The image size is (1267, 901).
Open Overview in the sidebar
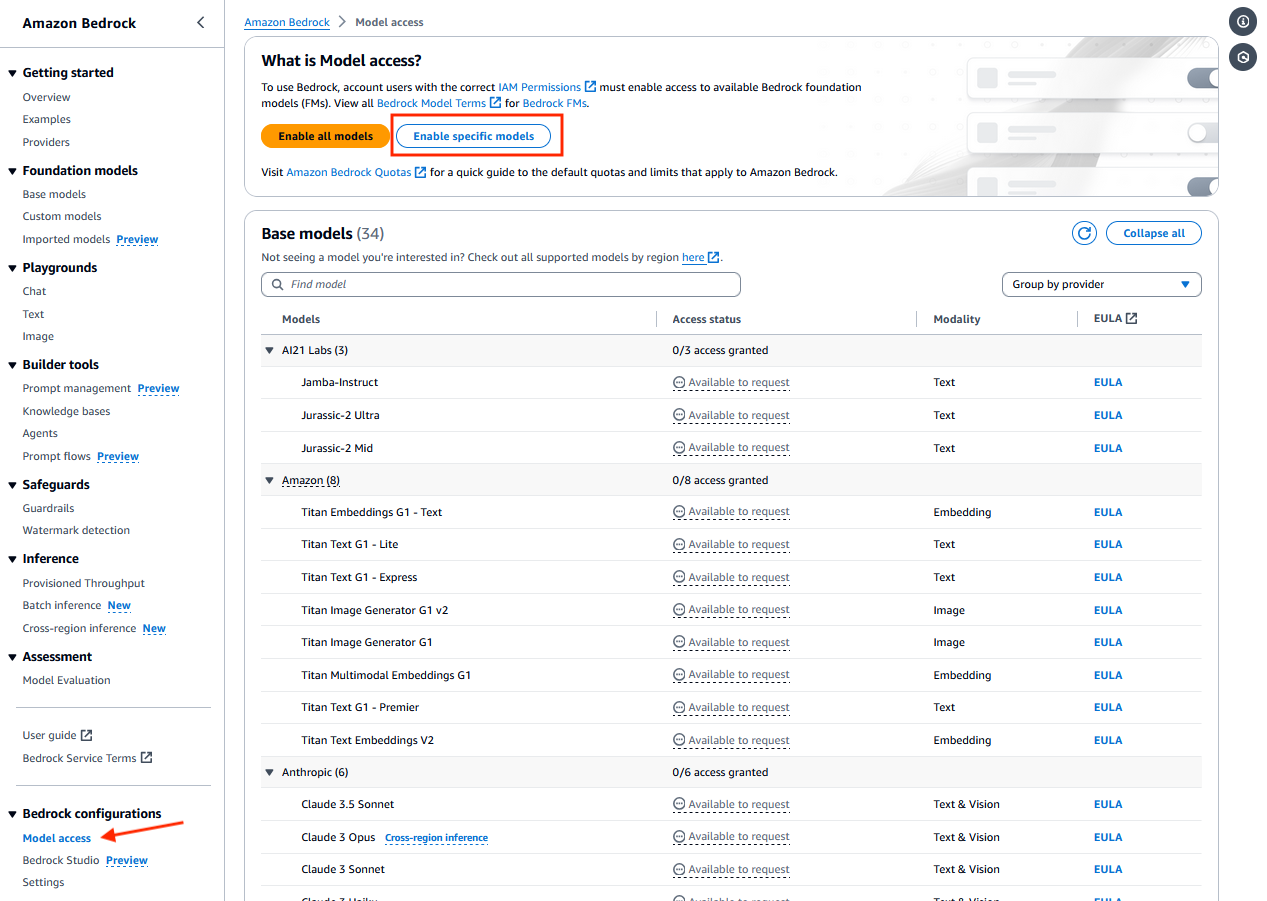(46, 97)
